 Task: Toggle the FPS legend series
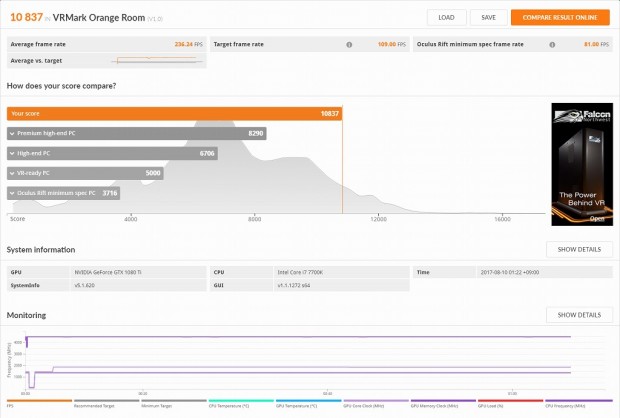point(39,403)
